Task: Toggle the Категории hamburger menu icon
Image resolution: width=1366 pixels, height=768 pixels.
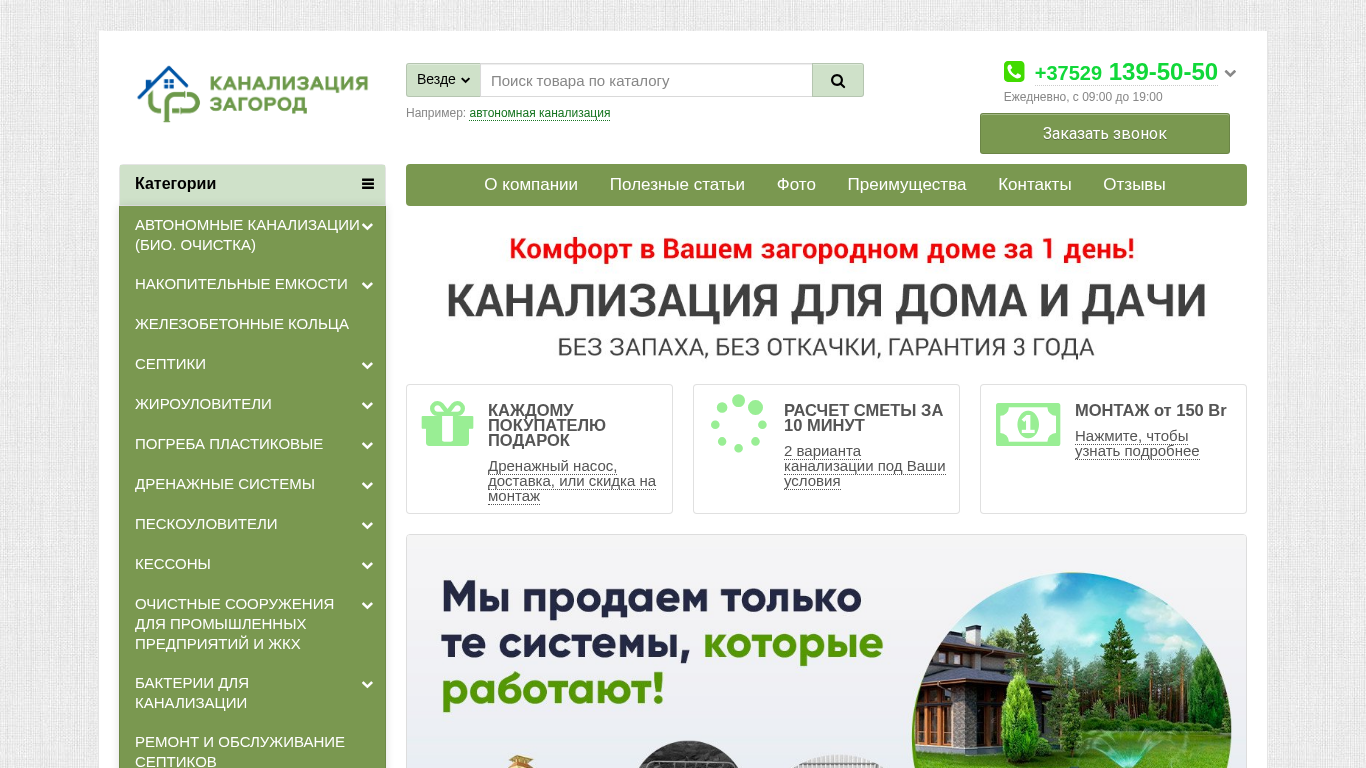Action: coord(368,184)
